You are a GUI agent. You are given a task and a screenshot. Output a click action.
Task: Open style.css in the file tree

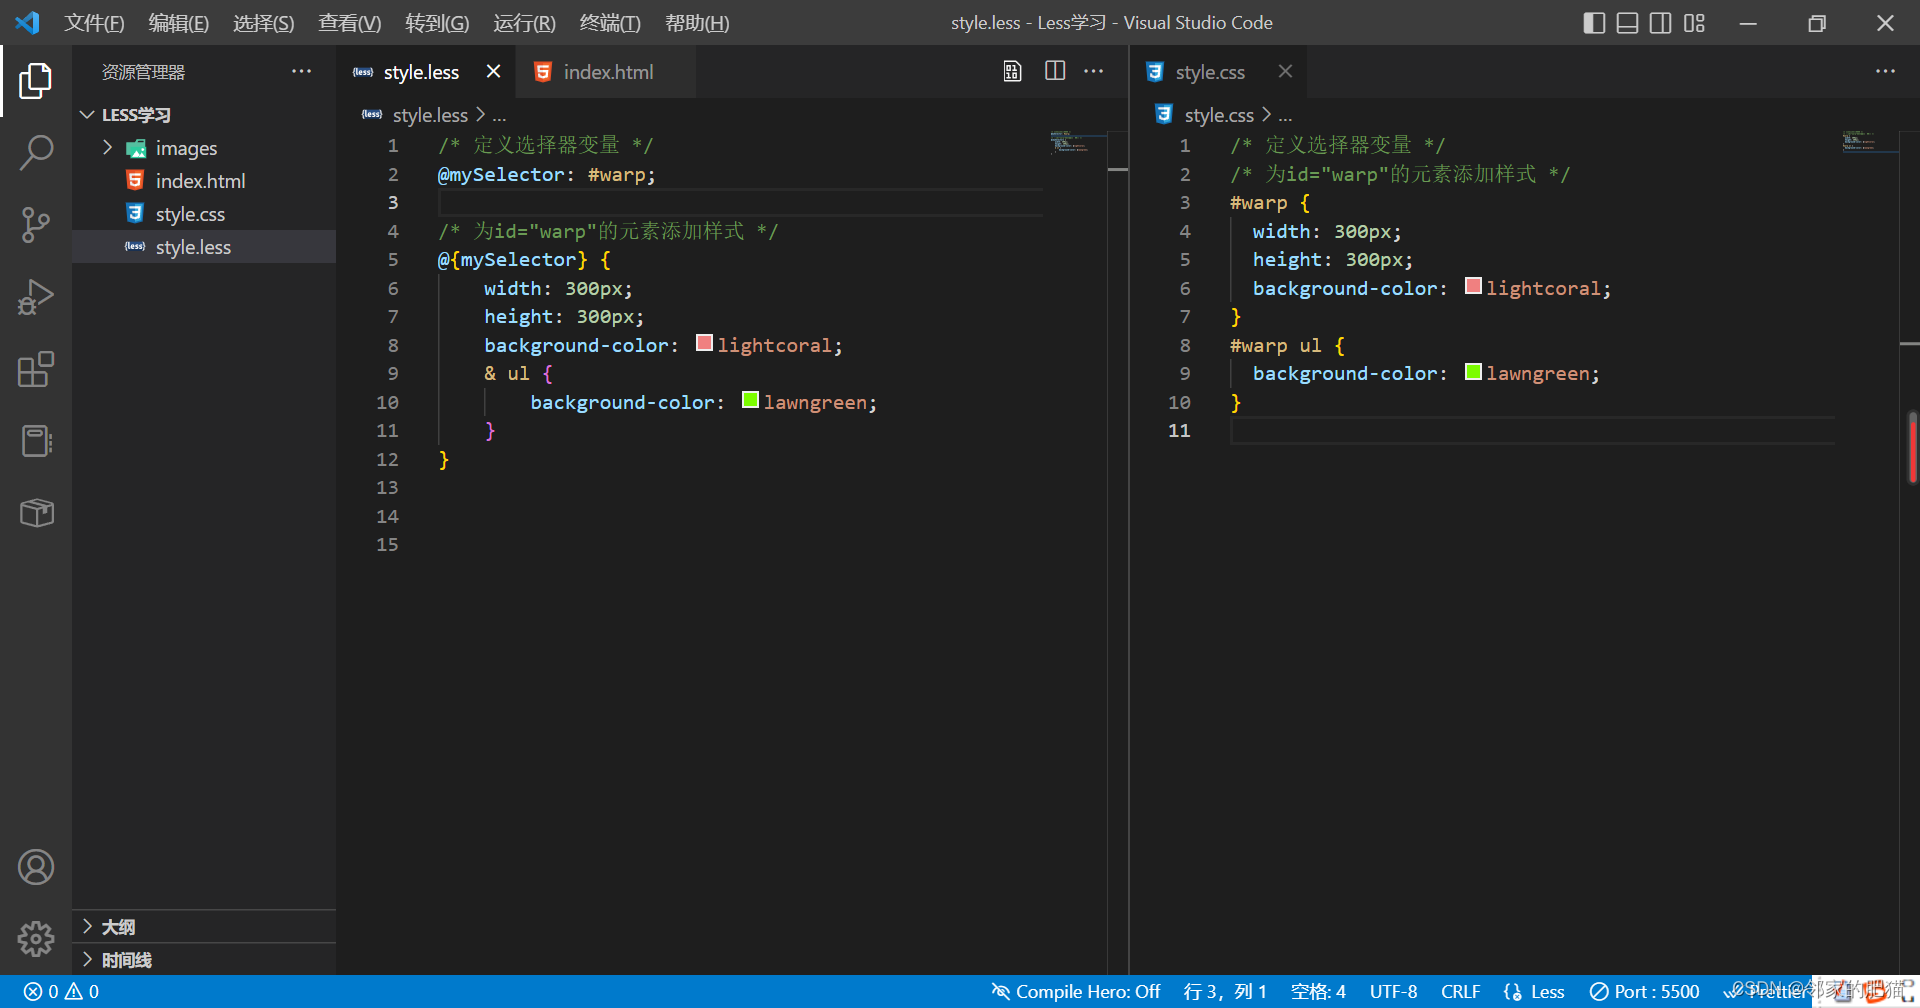pyautogui.click(x=190, y=214)
